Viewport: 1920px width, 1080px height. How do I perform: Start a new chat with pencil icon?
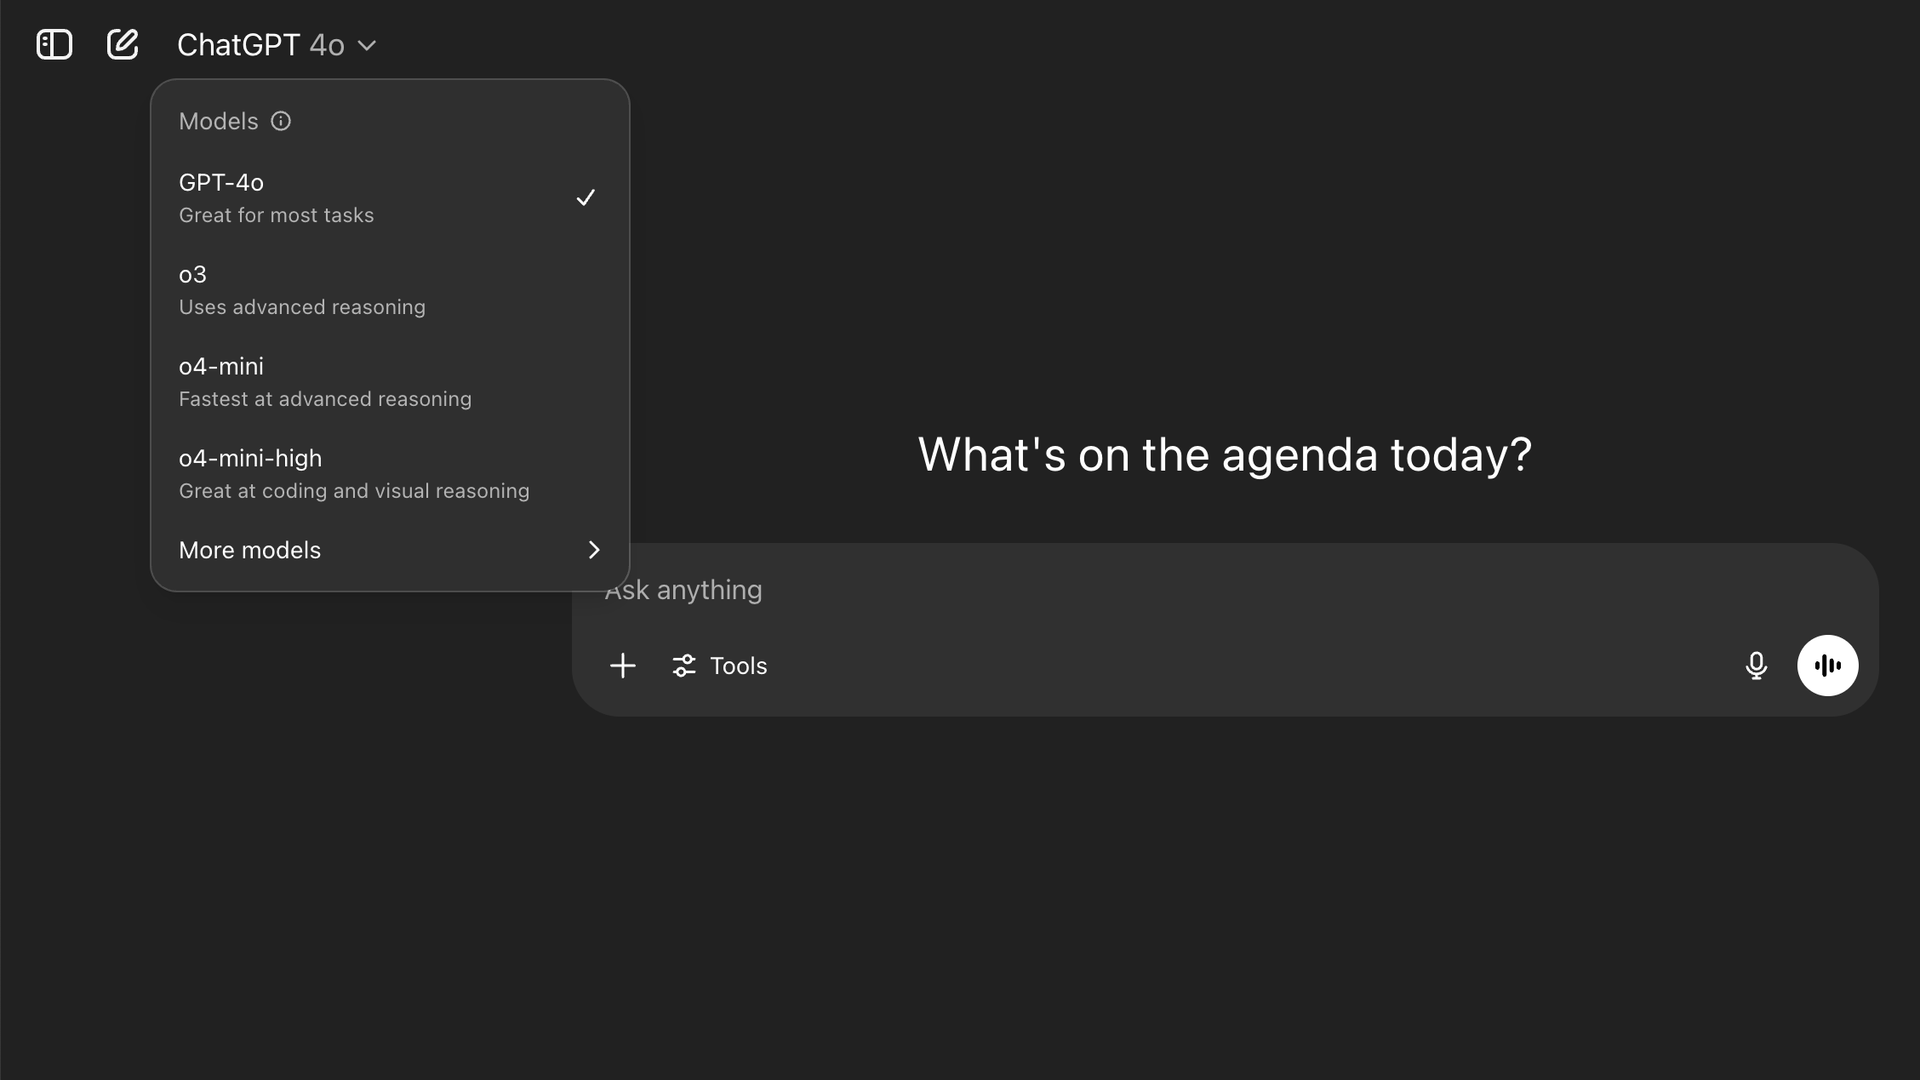pyautogui.click(x=122, y=45)
